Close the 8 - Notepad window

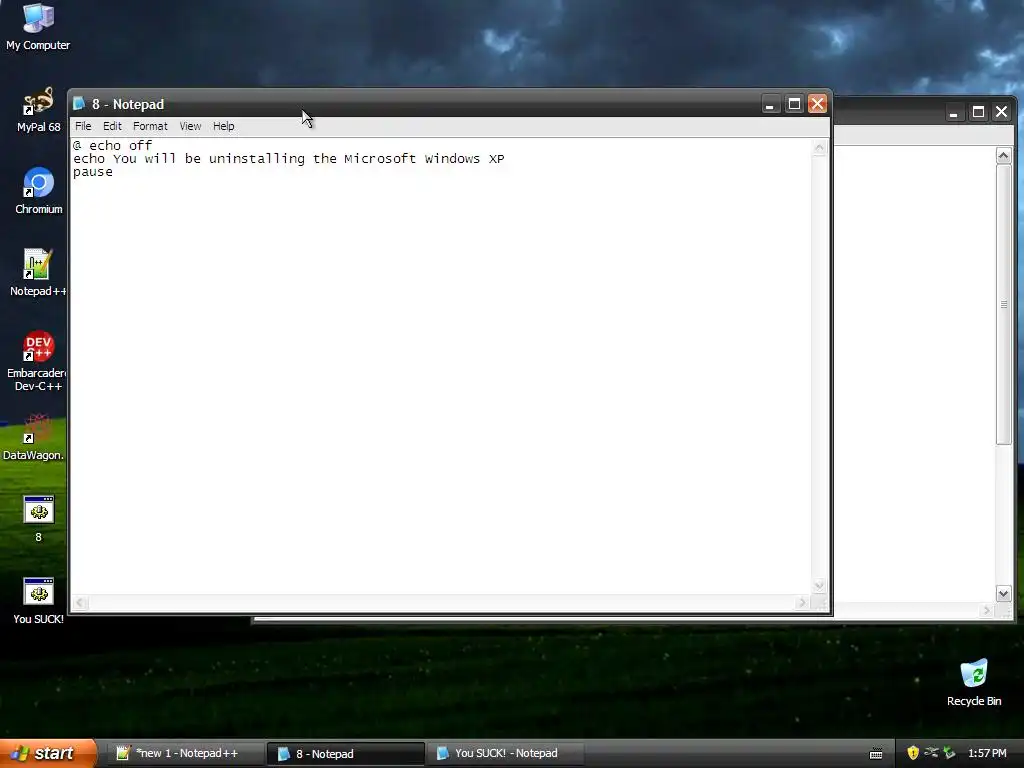pyautogui.click(x=818, y=104)
